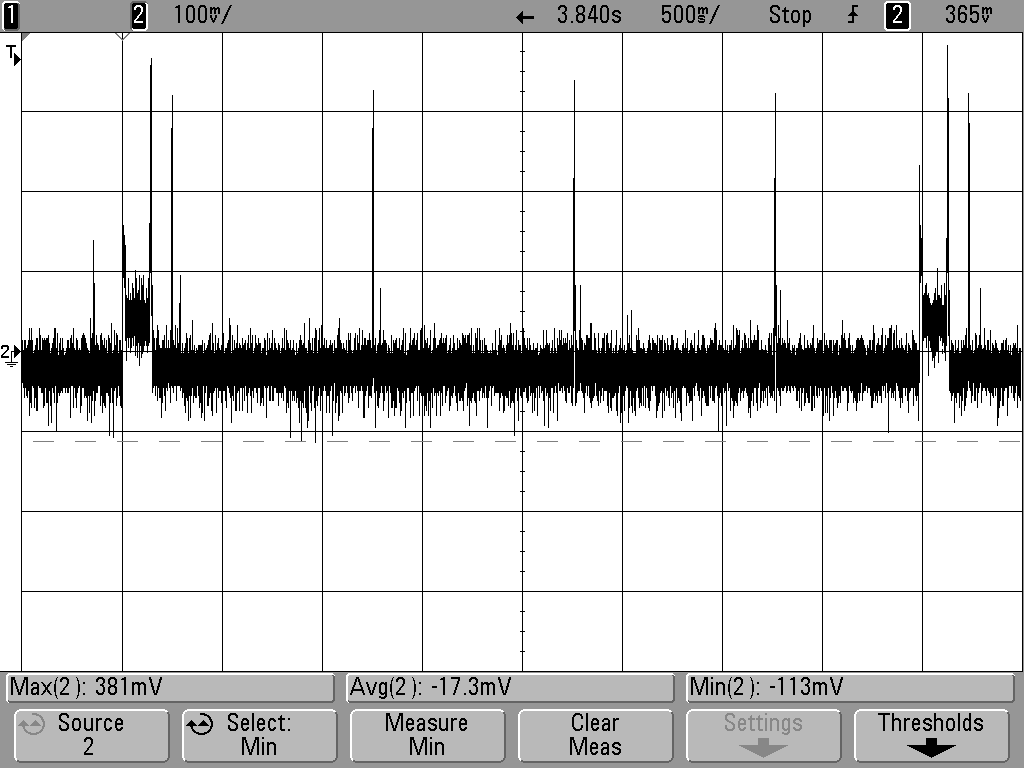This screenshot has width=1024, height=768.
Task: Click the Stop run status indicator
Action: click(x=790, y=15)
